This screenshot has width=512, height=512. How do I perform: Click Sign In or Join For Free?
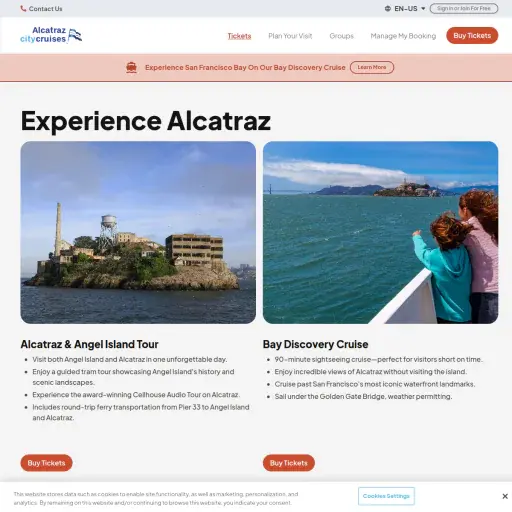click(464, 8)
